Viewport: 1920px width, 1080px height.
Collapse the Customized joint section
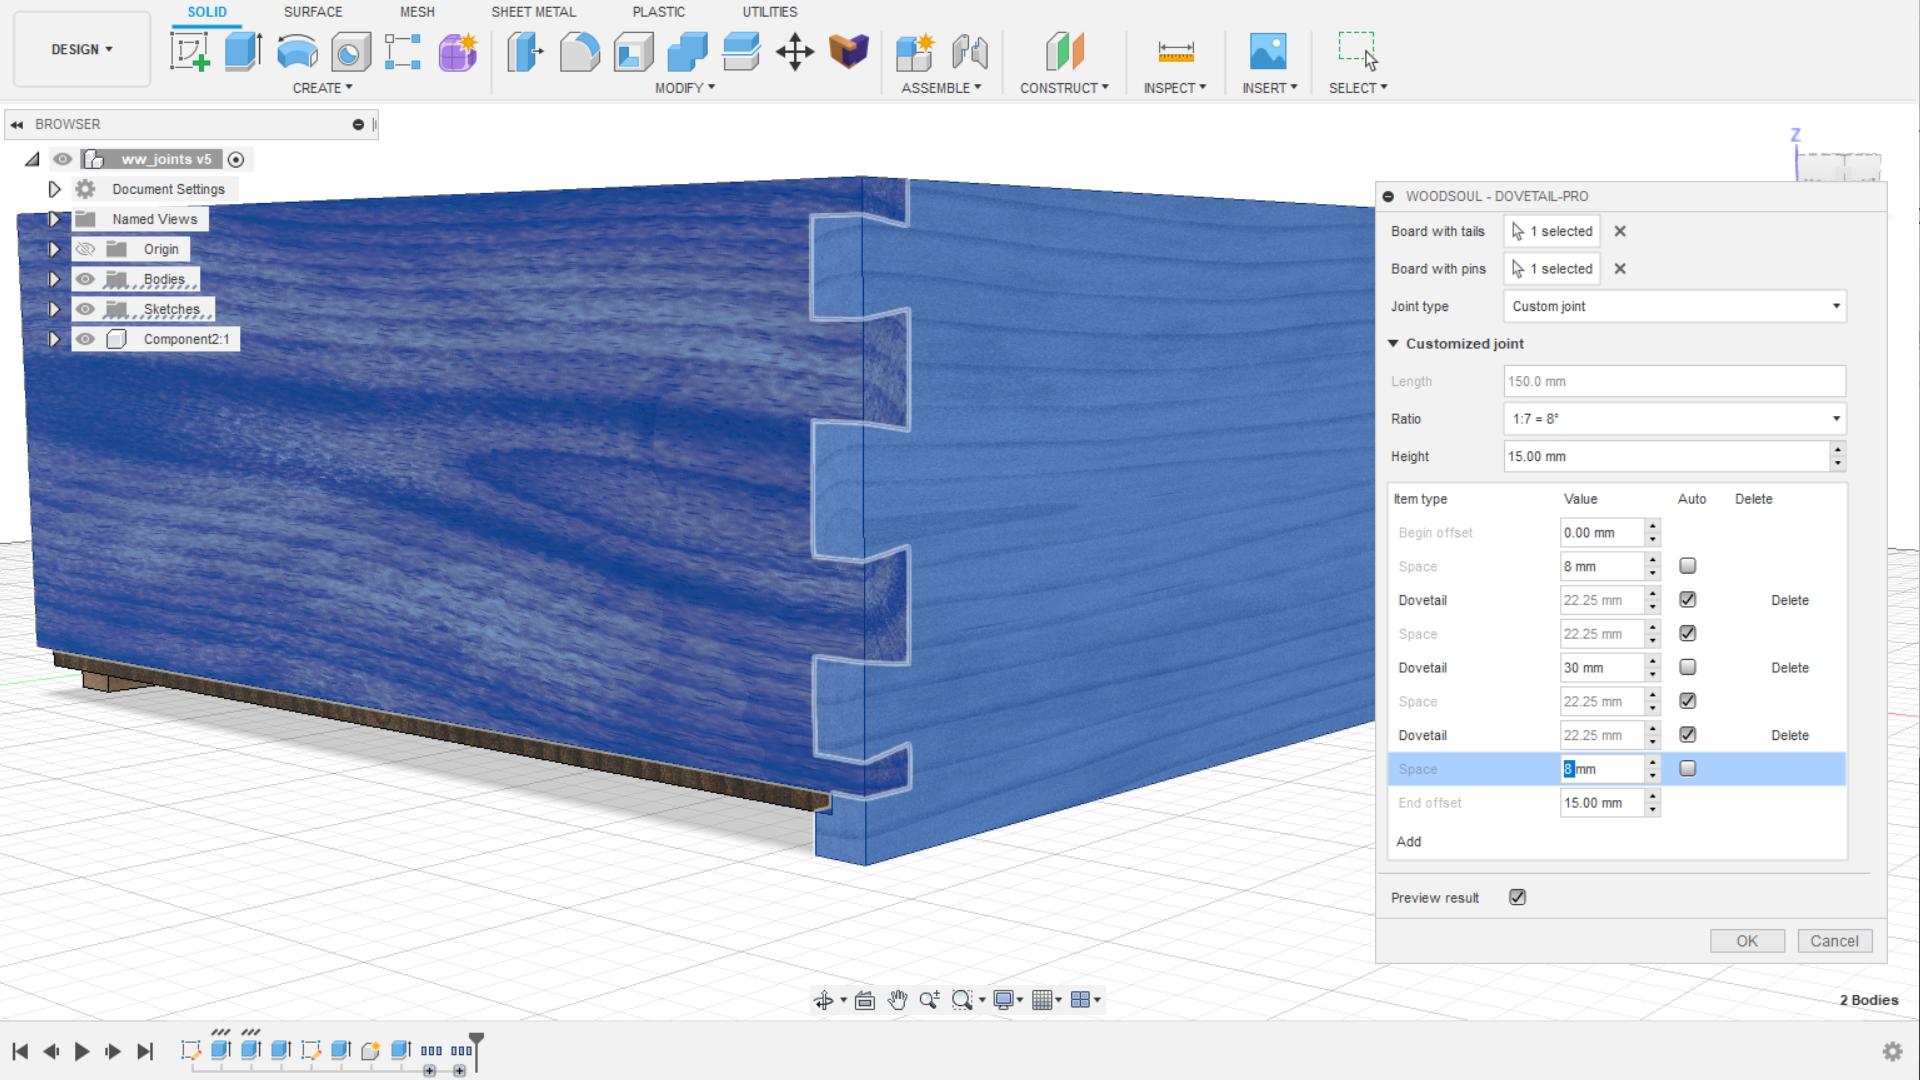tap(1393, 343)
